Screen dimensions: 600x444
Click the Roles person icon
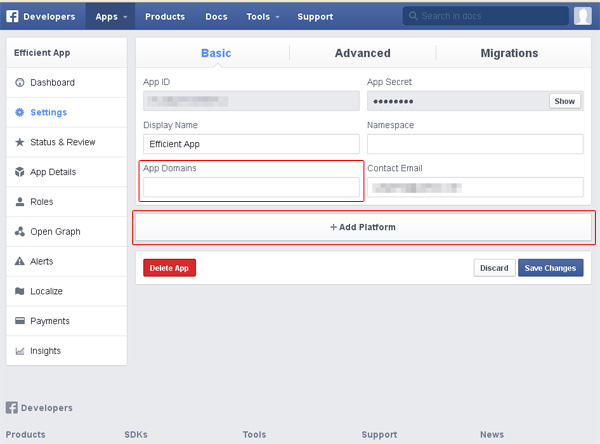tap(20, 202)
